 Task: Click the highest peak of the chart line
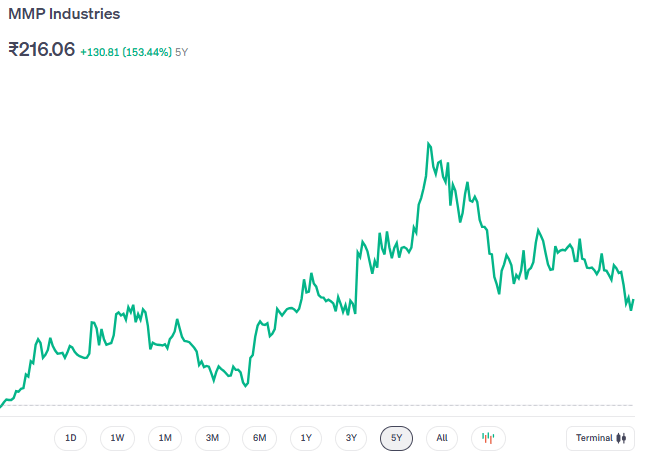tap(428, 144)
